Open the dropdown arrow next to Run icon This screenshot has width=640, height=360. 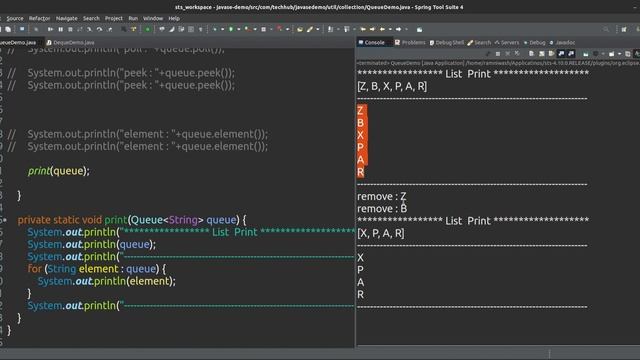239,29
